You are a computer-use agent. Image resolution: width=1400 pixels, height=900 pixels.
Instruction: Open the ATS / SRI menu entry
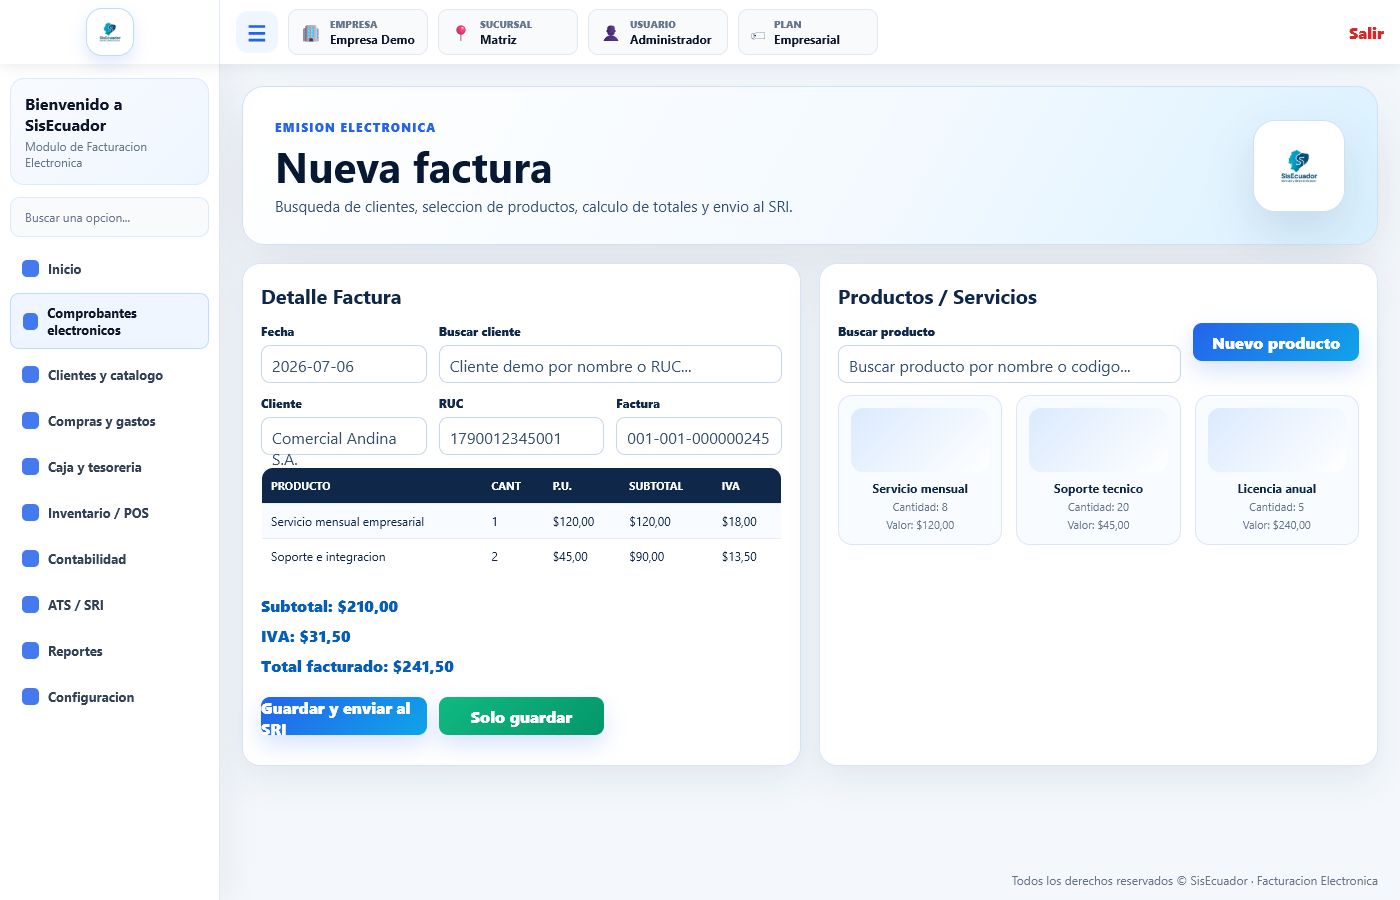pyautogui.click(x=109, y=605)
